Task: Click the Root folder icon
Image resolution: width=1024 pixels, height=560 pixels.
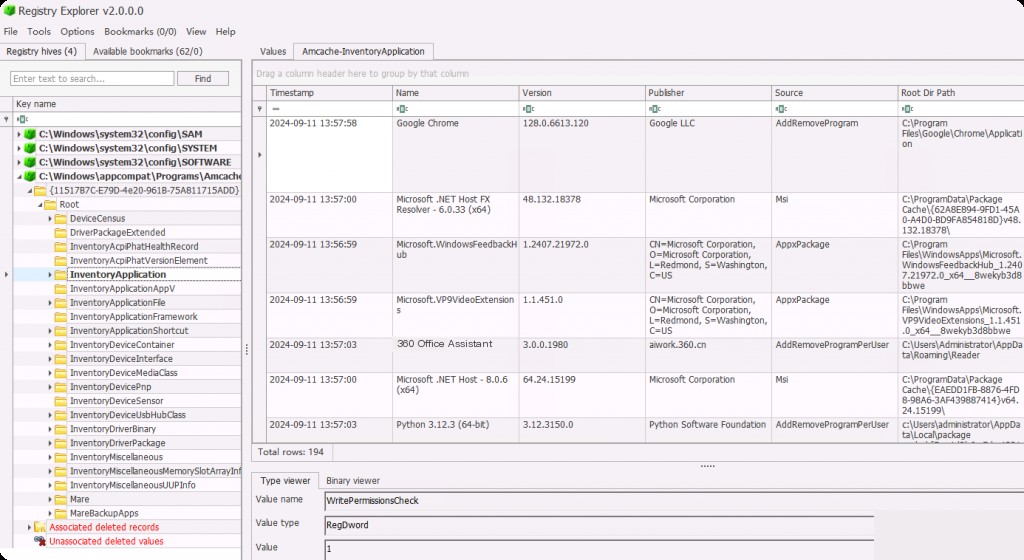Action: (50, 204)
